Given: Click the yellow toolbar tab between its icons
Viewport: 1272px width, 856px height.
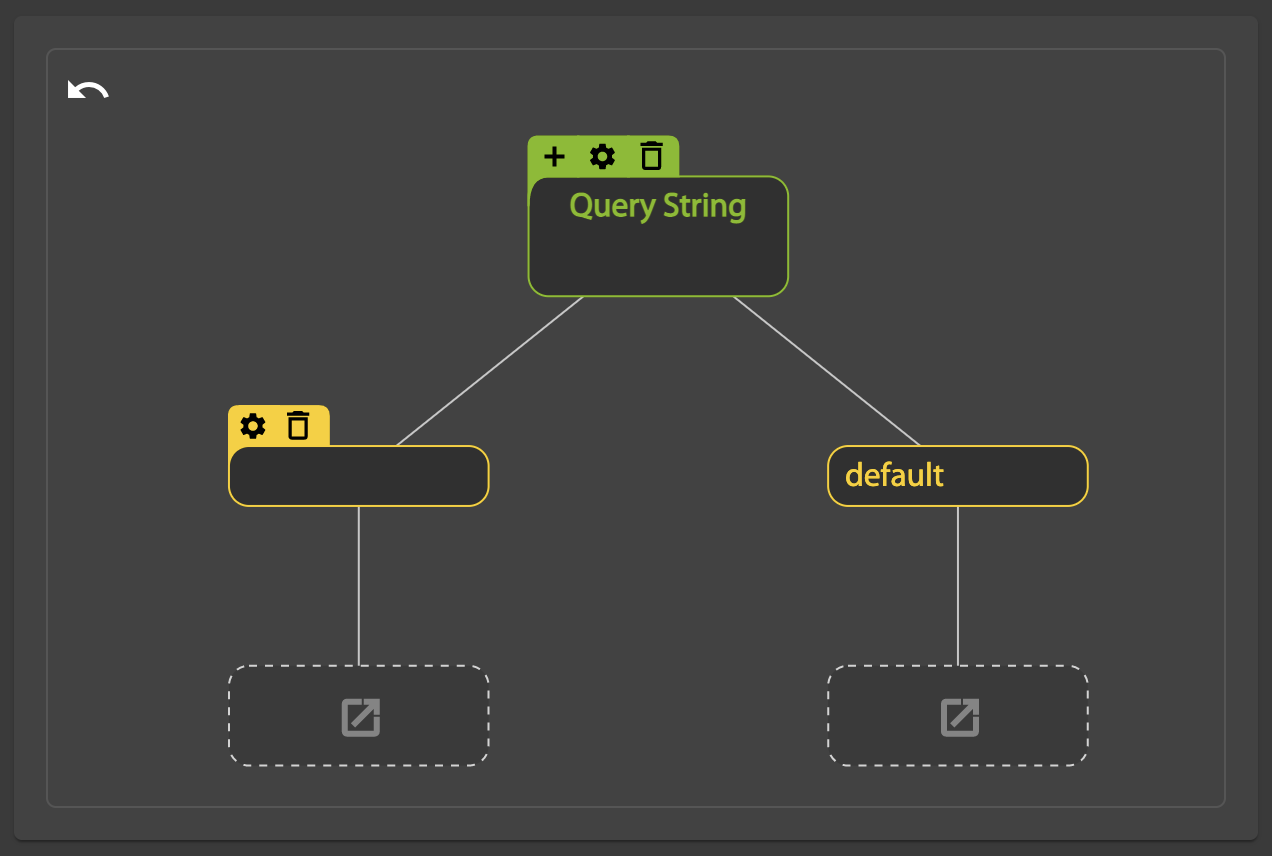Looking at the screenshot, I should coord(276,426).
